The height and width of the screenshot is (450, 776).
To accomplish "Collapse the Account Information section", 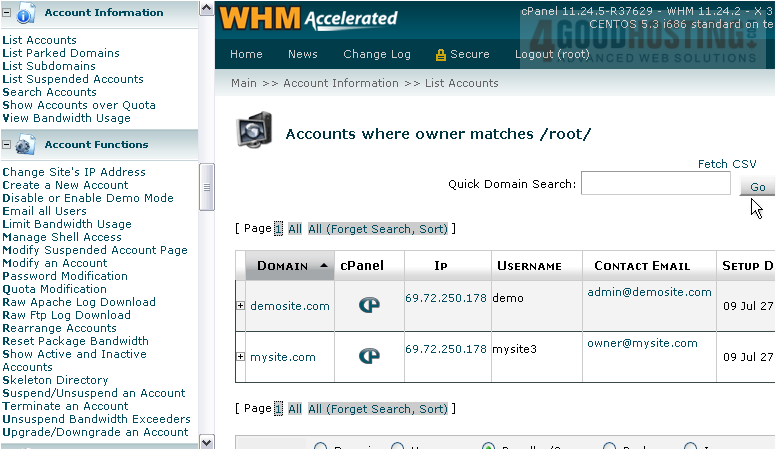I will [x=7, y=13].
